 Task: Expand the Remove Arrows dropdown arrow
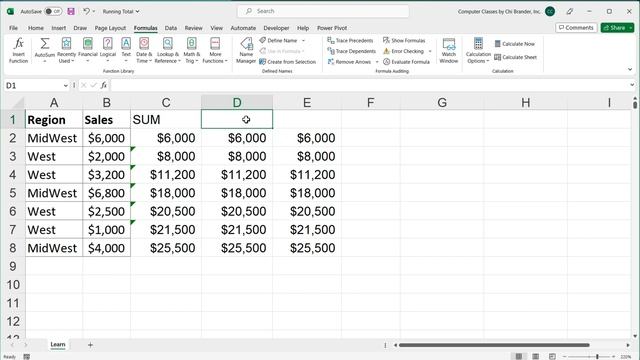377,62
